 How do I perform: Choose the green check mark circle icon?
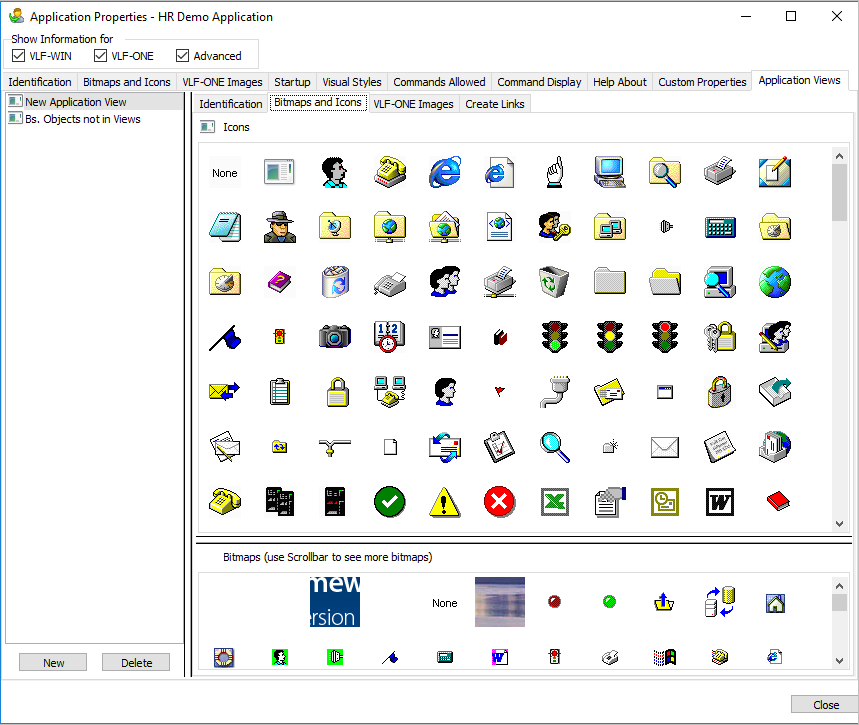point(390,502)
